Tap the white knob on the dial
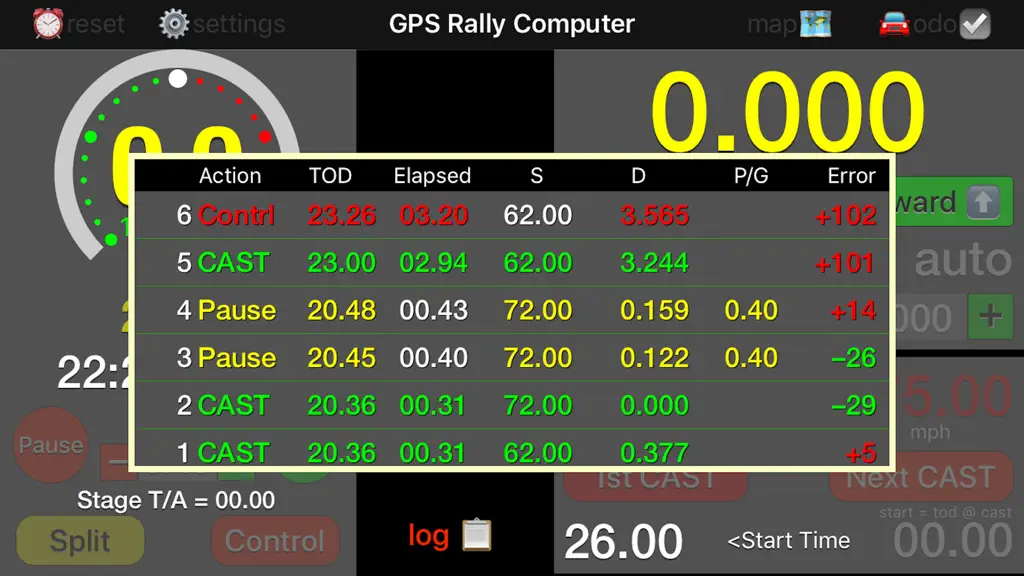The height and width of the screenshot is (576, 1024). click(x=178, y=78)
